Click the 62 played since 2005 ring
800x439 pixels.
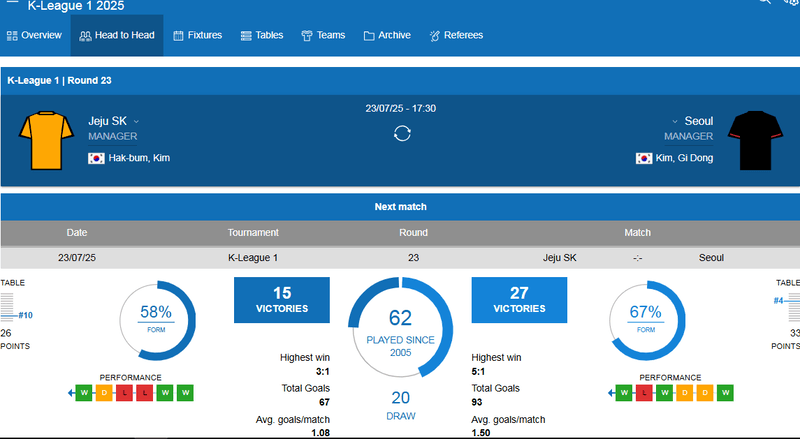pos(401,328)
